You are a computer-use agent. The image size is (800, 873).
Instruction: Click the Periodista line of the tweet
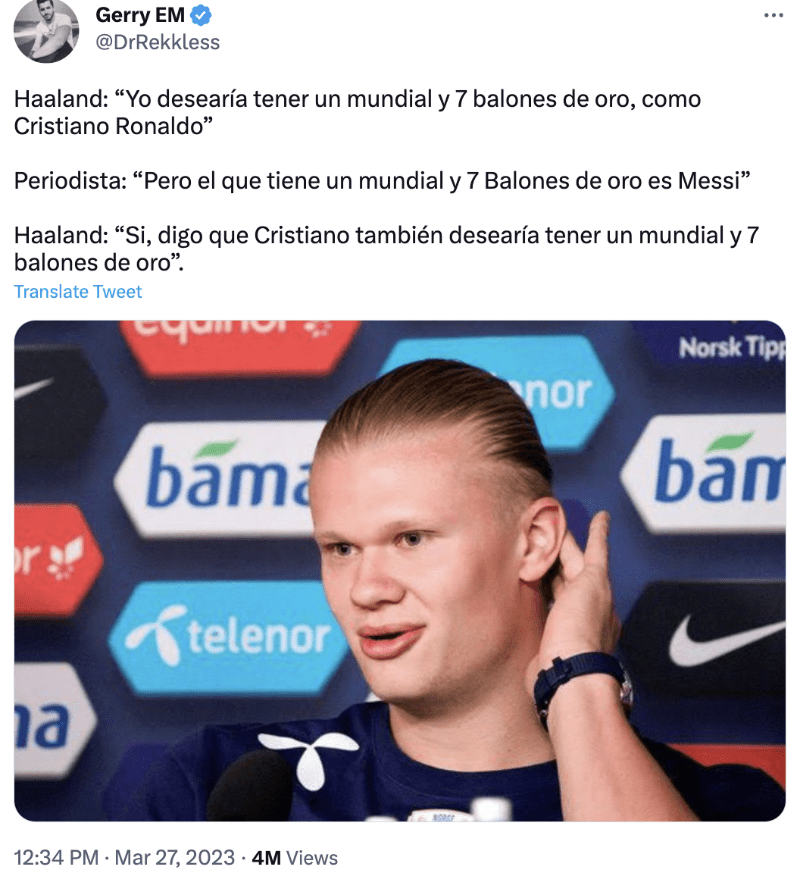382,181
